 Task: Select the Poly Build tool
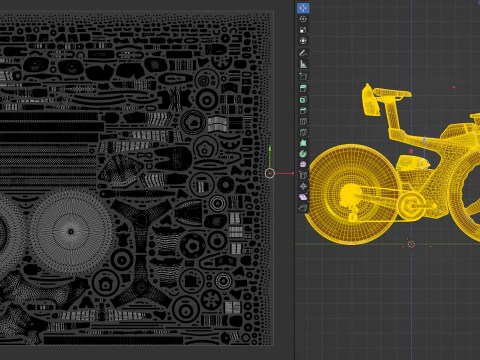click(x=303, y=143)
